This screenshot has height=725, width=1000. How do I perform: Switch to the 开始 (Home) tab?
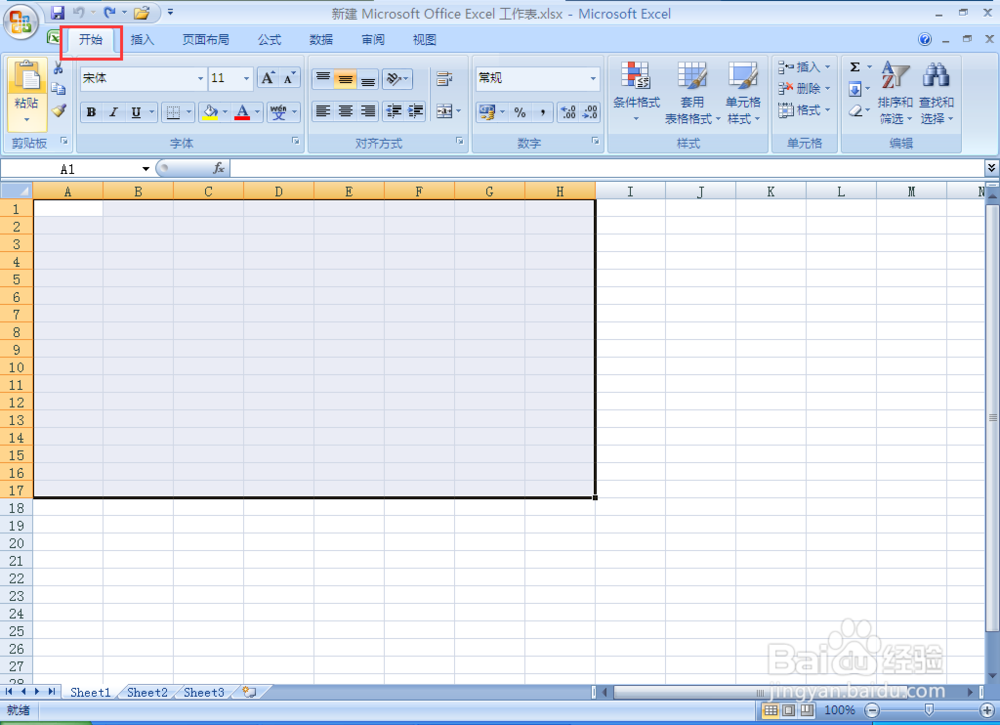point(91,40)
